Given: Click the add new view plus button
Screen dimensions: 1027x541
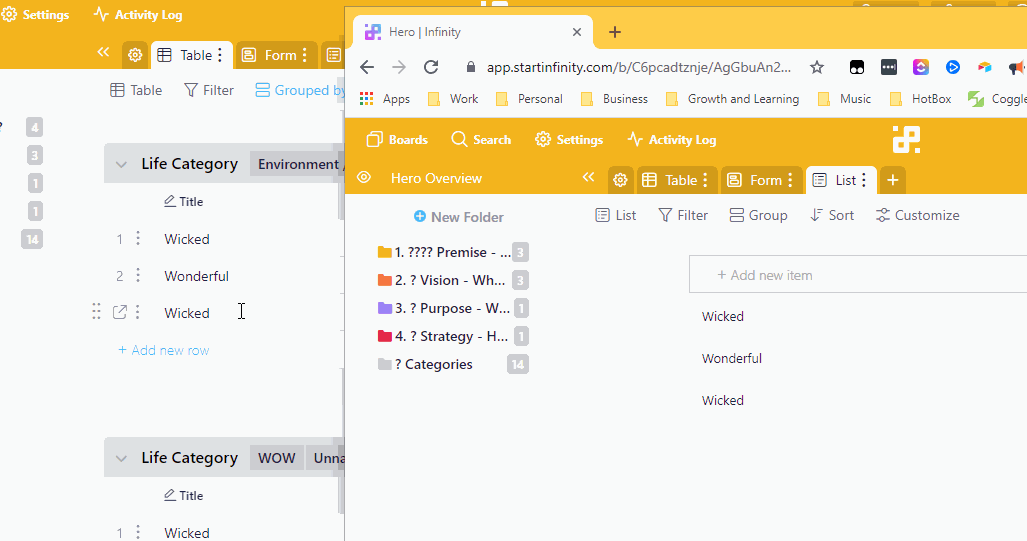Looking at the screenshot, I should (893, 180).
